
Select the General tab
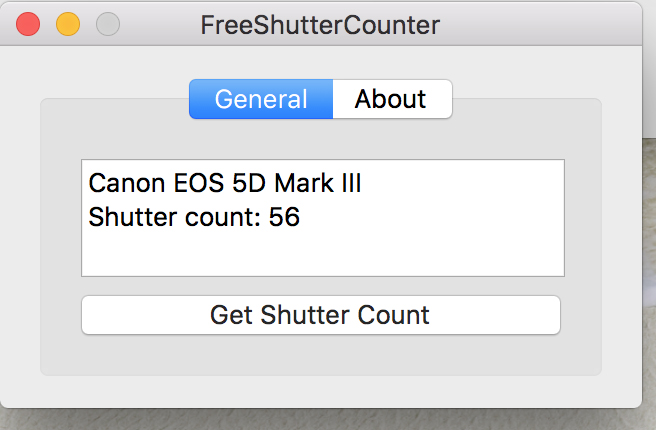[x=261, y=99]
